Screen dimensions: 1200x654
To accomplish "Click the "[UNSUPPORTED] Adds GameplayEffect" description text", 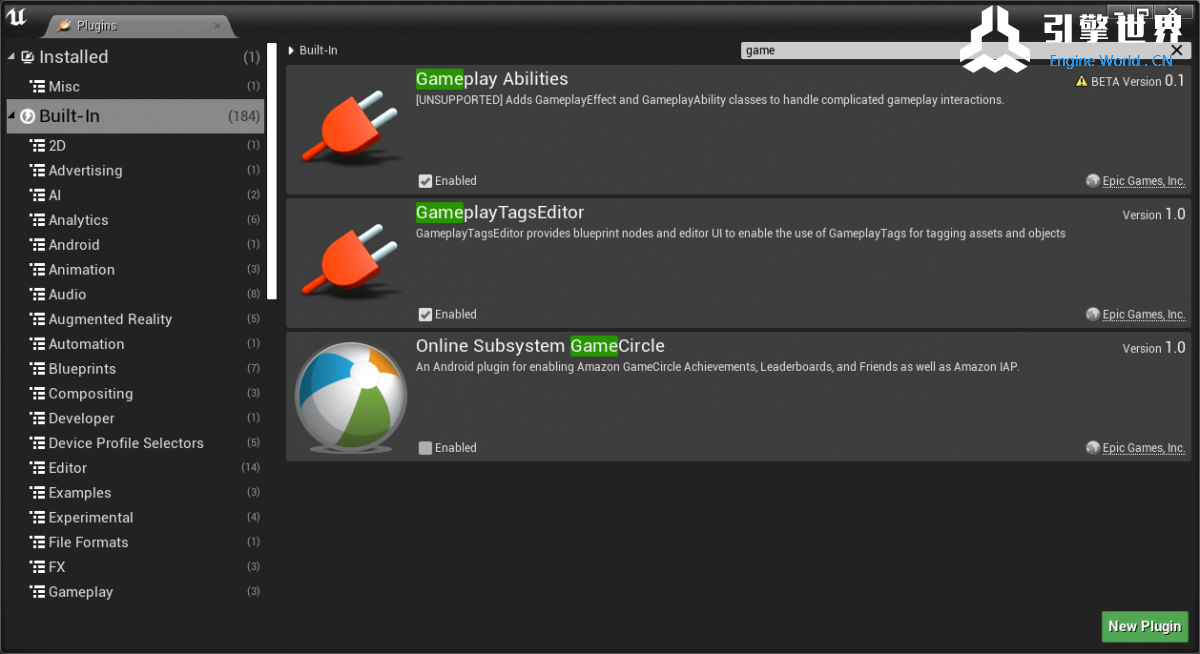I will pyautogui.click(x=710, y=100).
